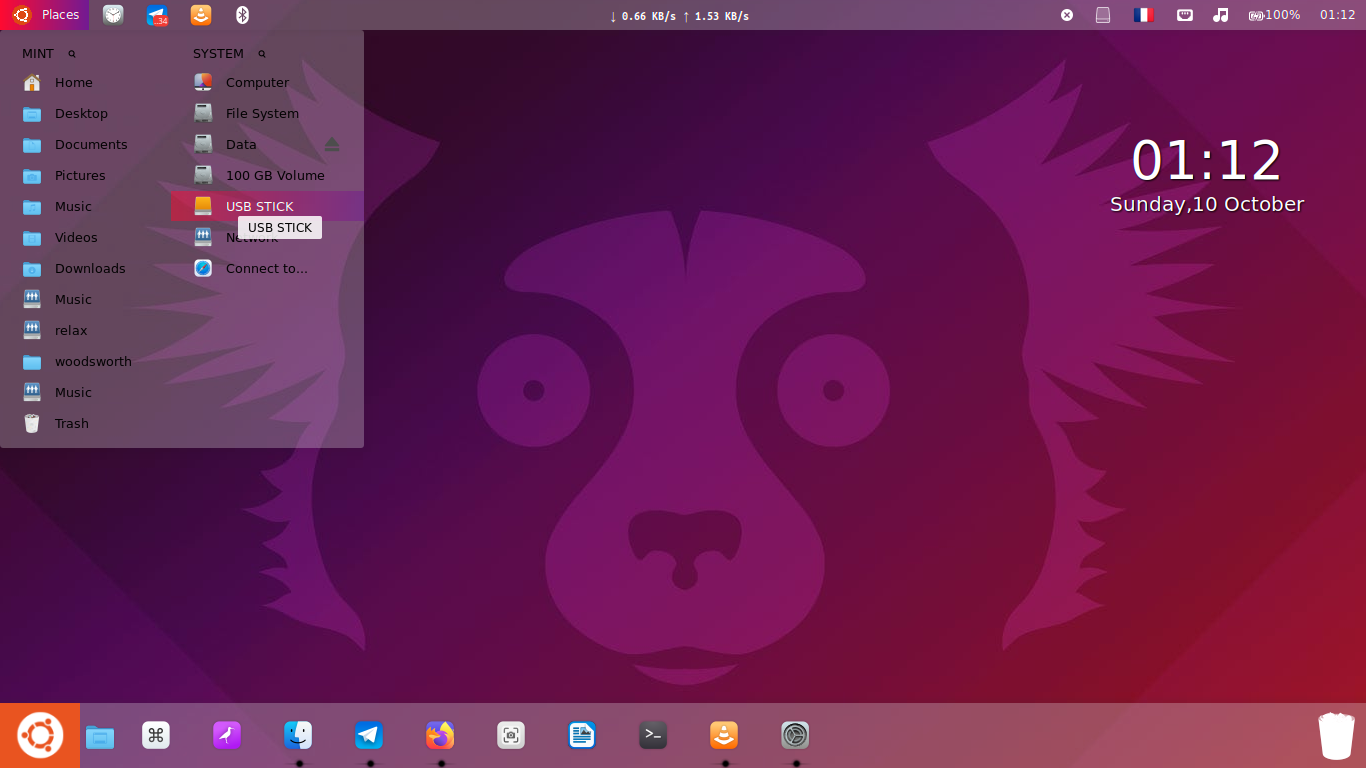Open Telegram tray icon with 34 badge

pyautogui.click(x=157, y=15)
